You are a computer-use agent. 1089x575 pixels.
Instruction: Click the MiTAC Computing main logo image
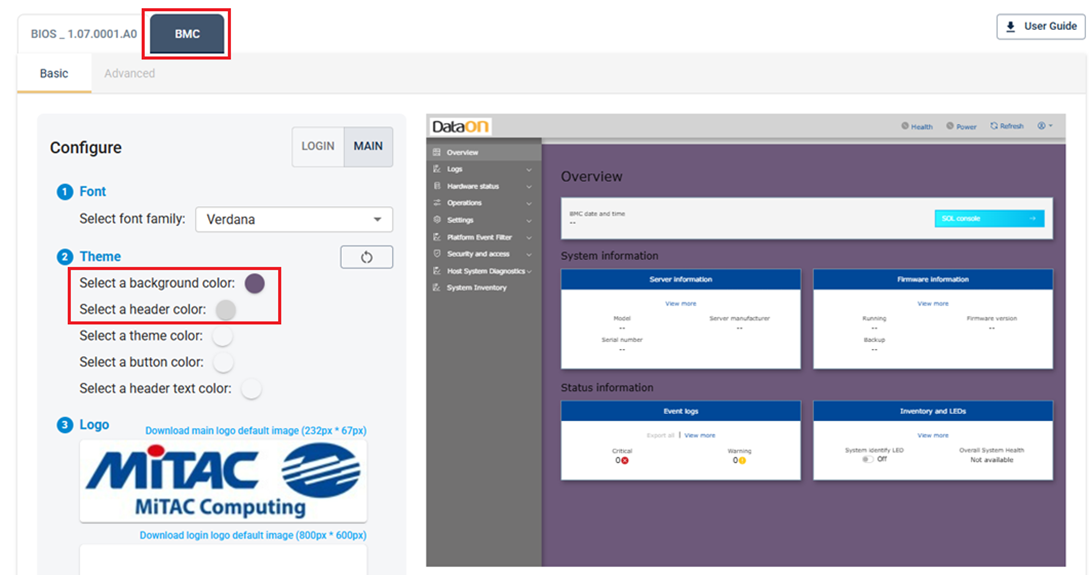tap(223, 481)
